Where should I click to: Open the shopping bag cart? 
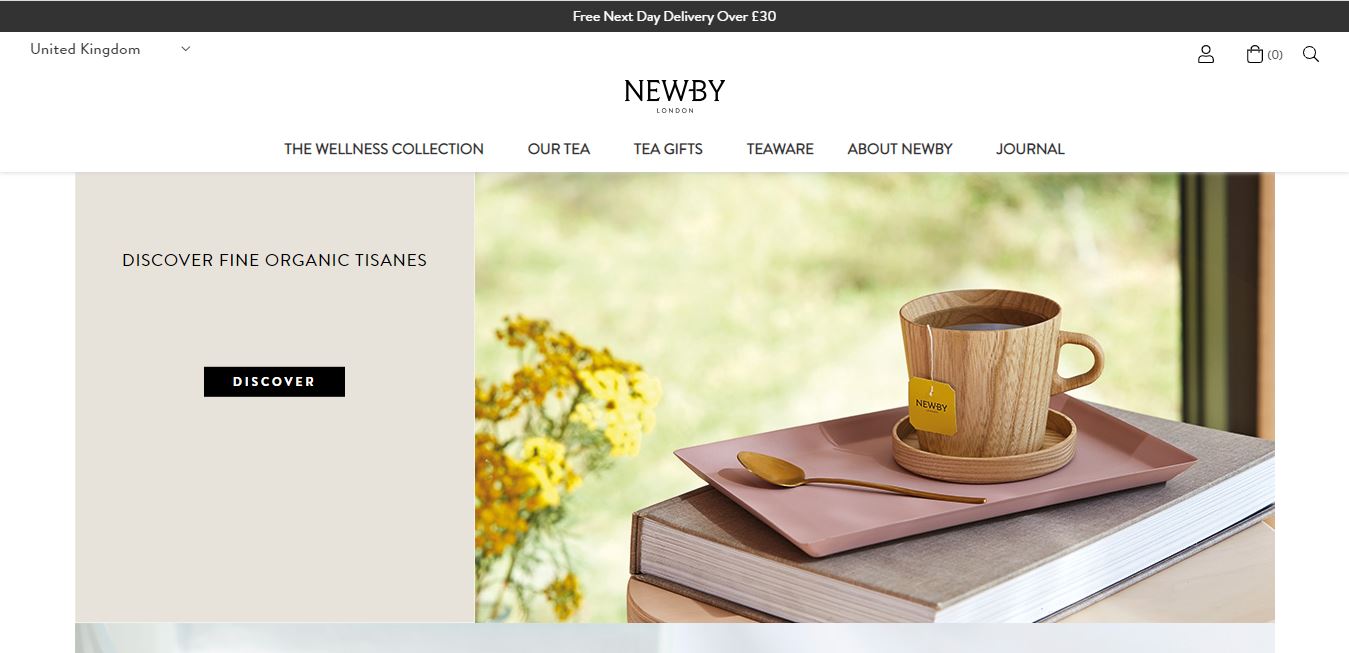(1264, 54)
